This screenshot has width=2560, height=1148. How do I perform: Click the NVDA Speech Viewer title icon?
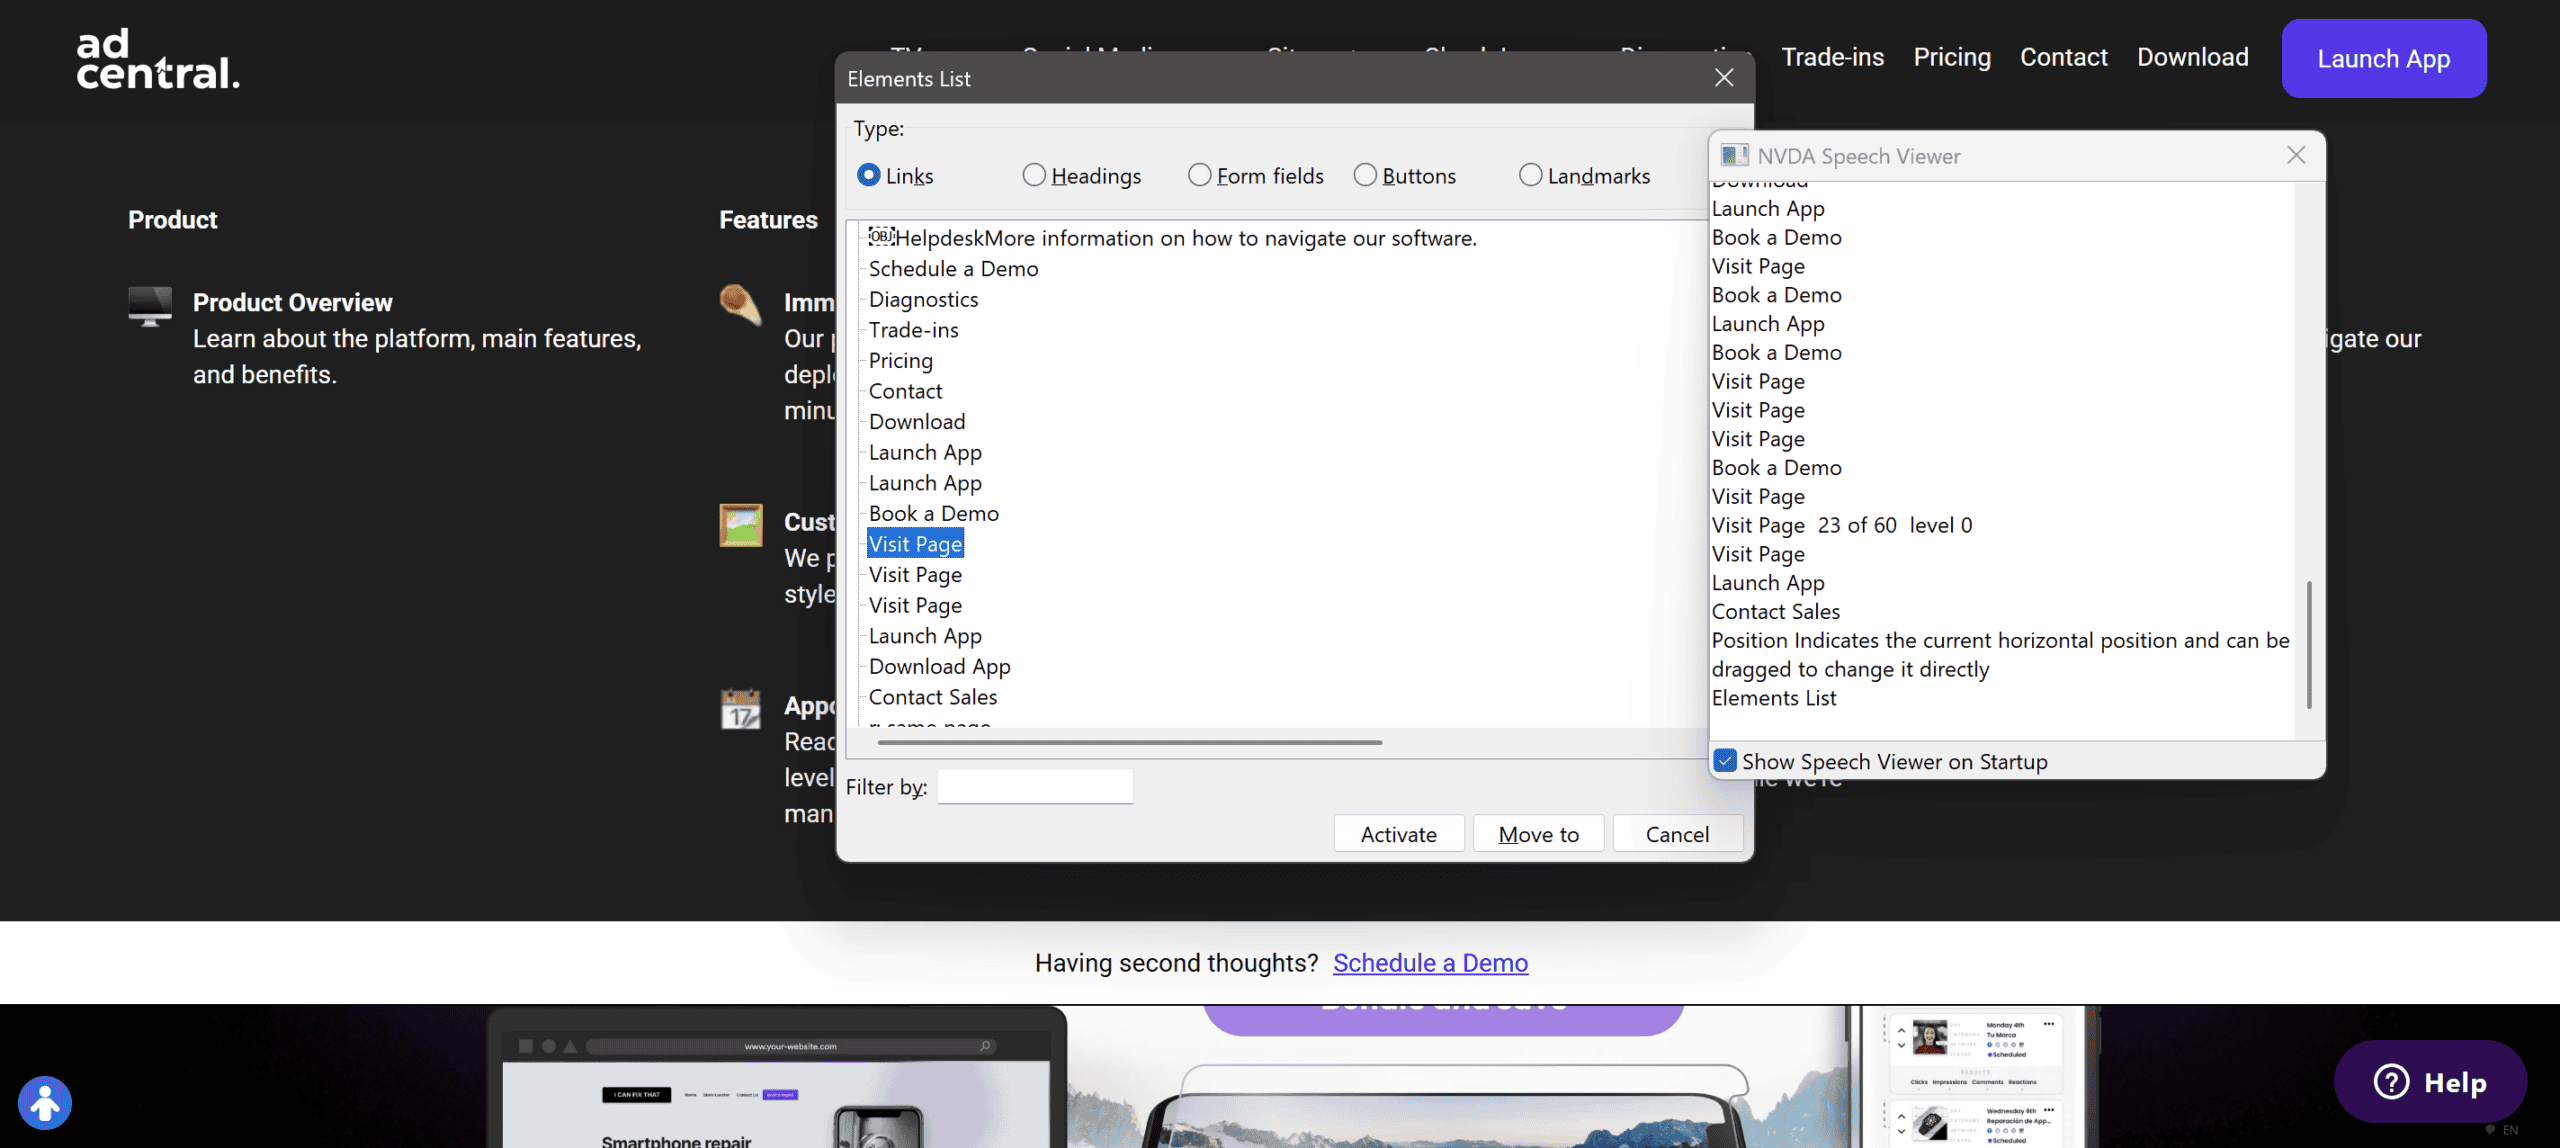tap(1734, 156)
